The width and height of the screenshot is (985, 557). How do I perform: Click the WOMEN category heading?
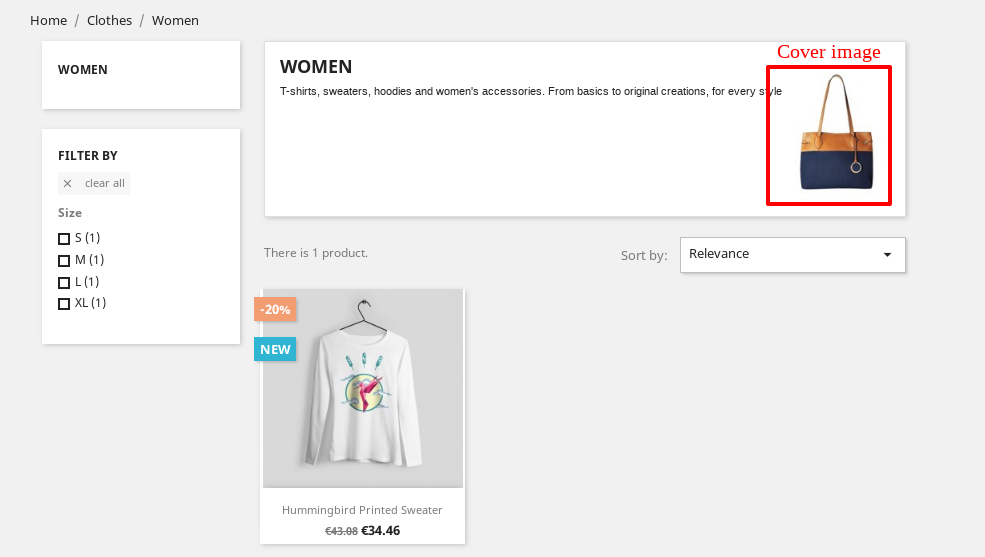pos(316,67)
